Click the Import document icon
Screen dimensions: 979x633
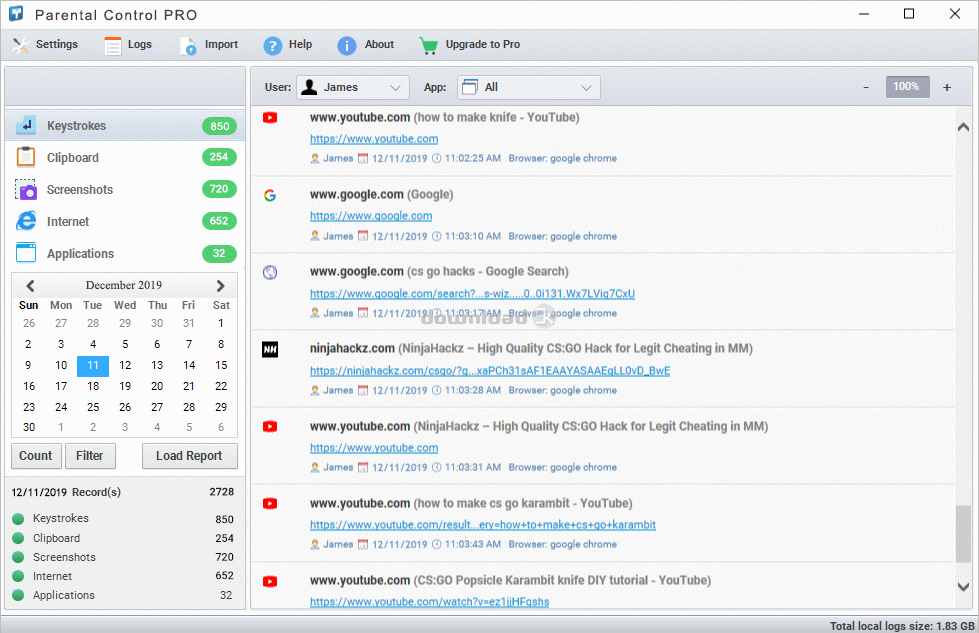(189, 45)
